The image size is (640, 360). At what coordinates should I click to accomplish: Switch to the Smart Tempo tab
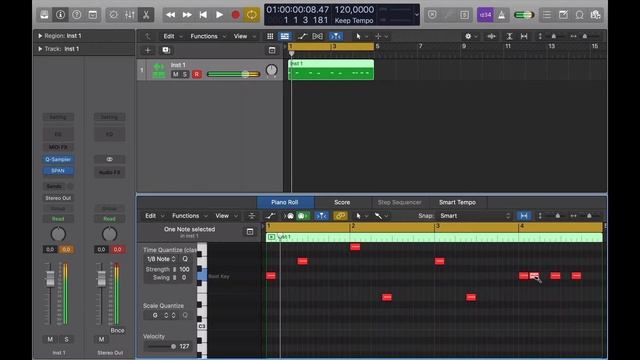coord(457,202)
